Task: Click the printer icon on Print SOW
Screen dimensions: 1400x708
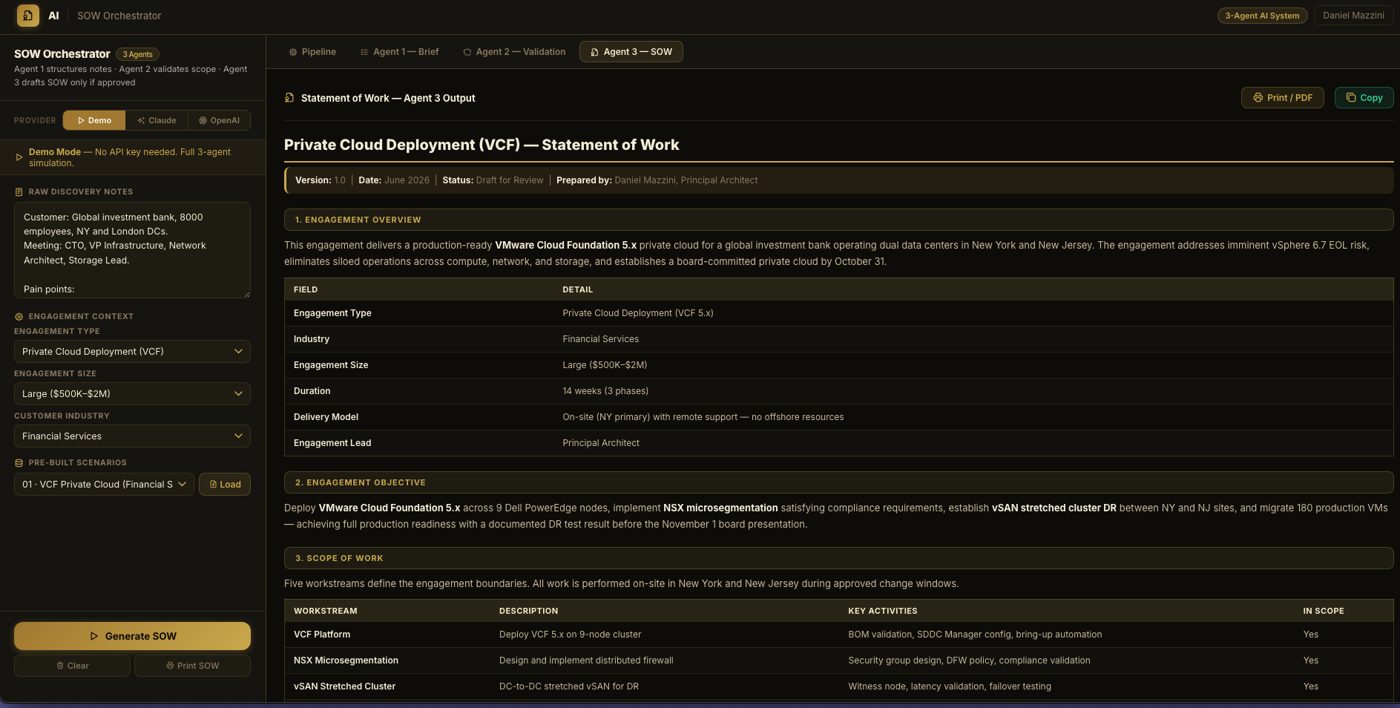Action: (170, 665)
